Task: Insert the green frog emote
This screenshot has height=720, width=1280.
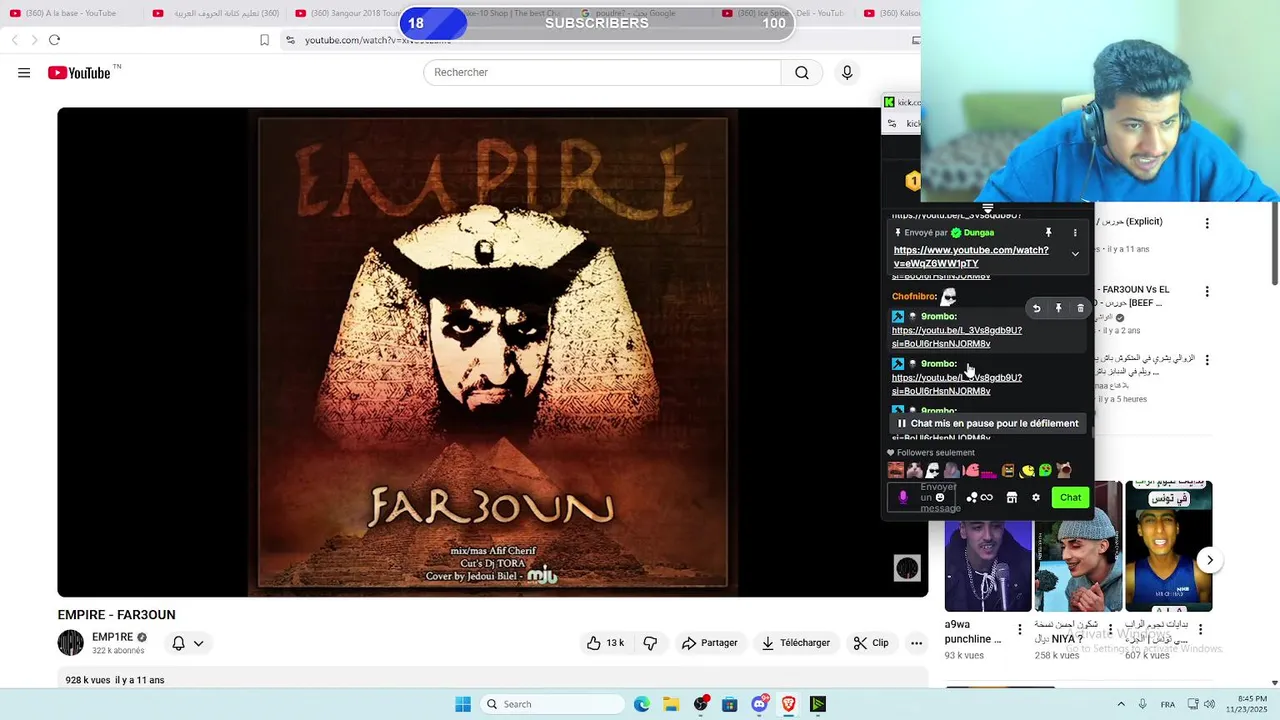Action: [x=1045, y=470]
